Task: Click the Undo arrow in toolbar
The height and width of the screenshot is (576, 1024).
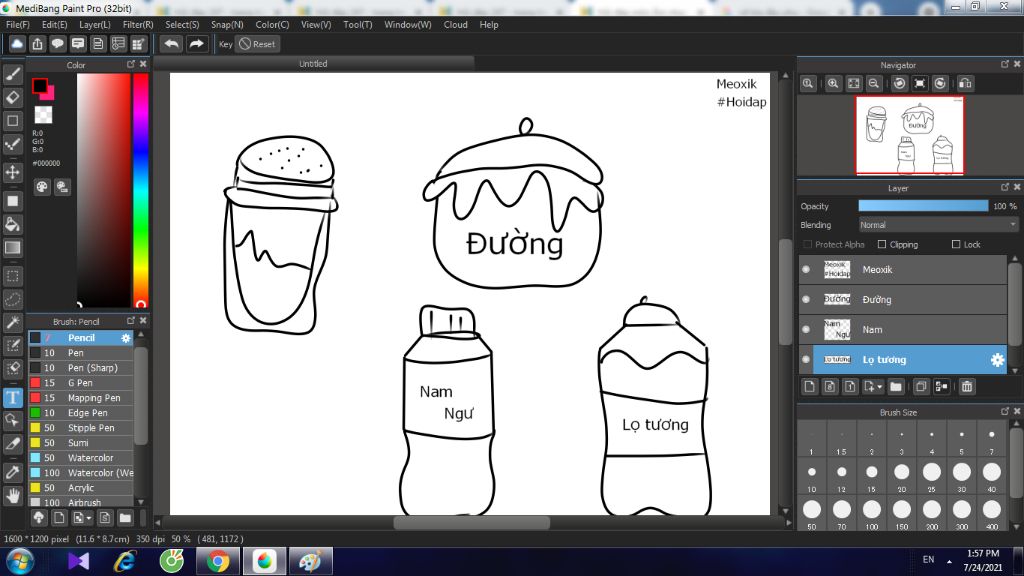Action: tap(172, 44)
